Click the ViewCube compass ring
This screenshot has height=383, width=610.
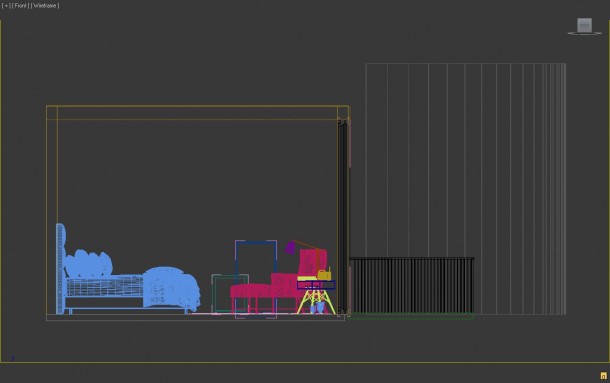(584, 34)
